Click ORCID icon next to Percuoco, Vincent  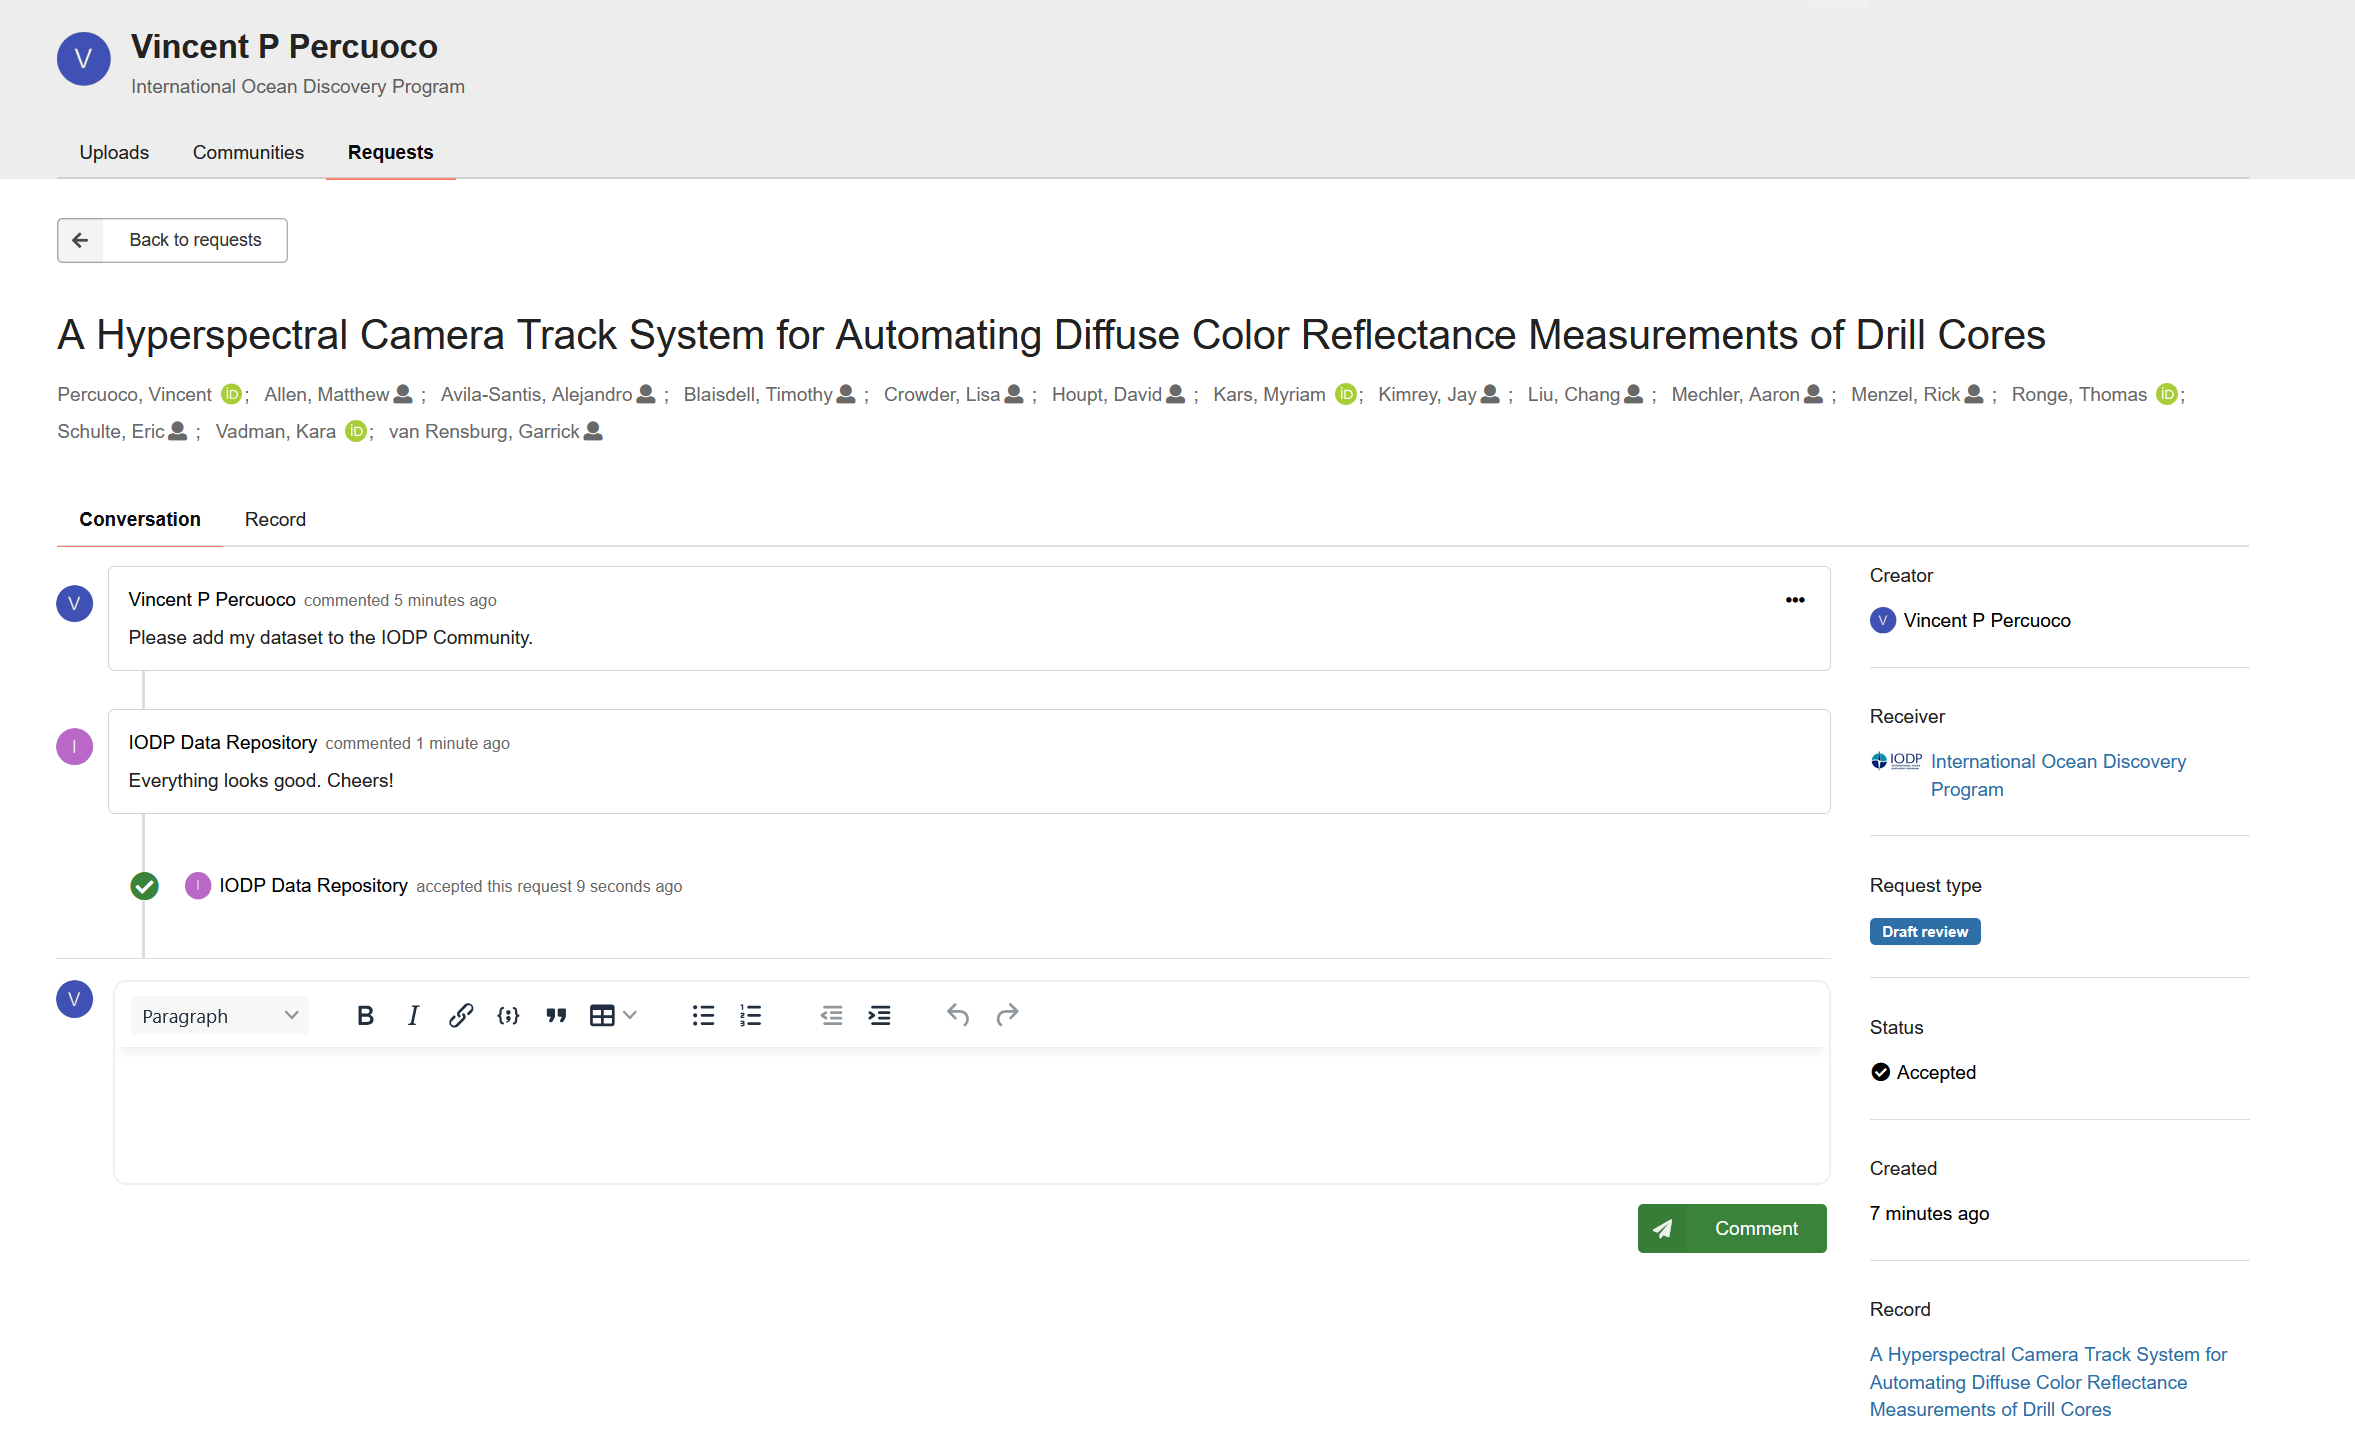231,394
